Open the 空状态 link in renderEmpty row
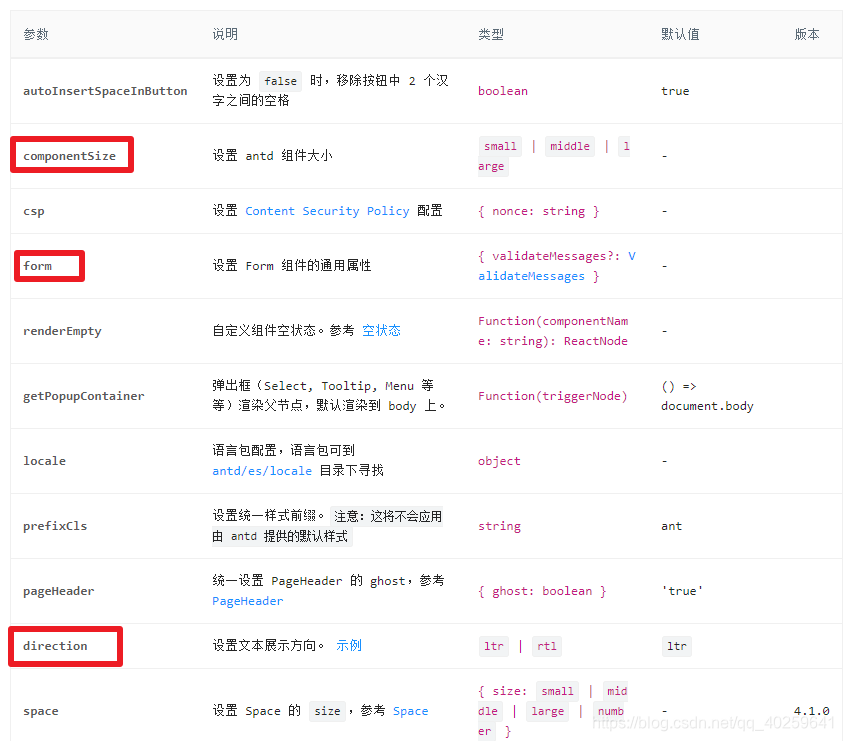This screenshot has height=741, width=843. click(x=381, y=330)
